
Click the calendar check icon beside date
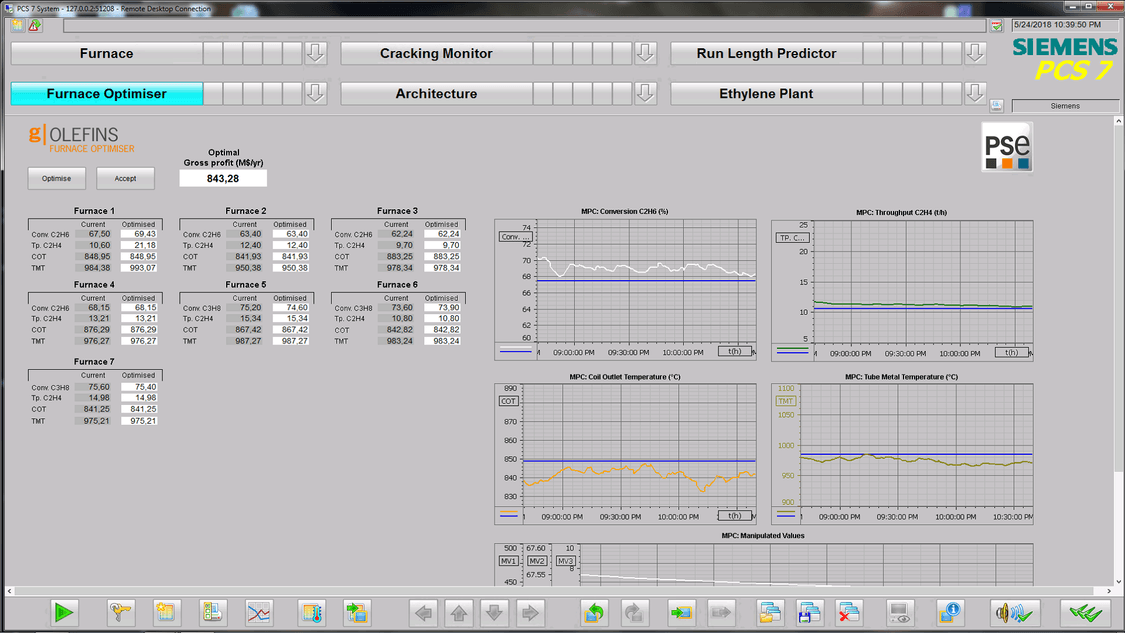pos(997,26)
